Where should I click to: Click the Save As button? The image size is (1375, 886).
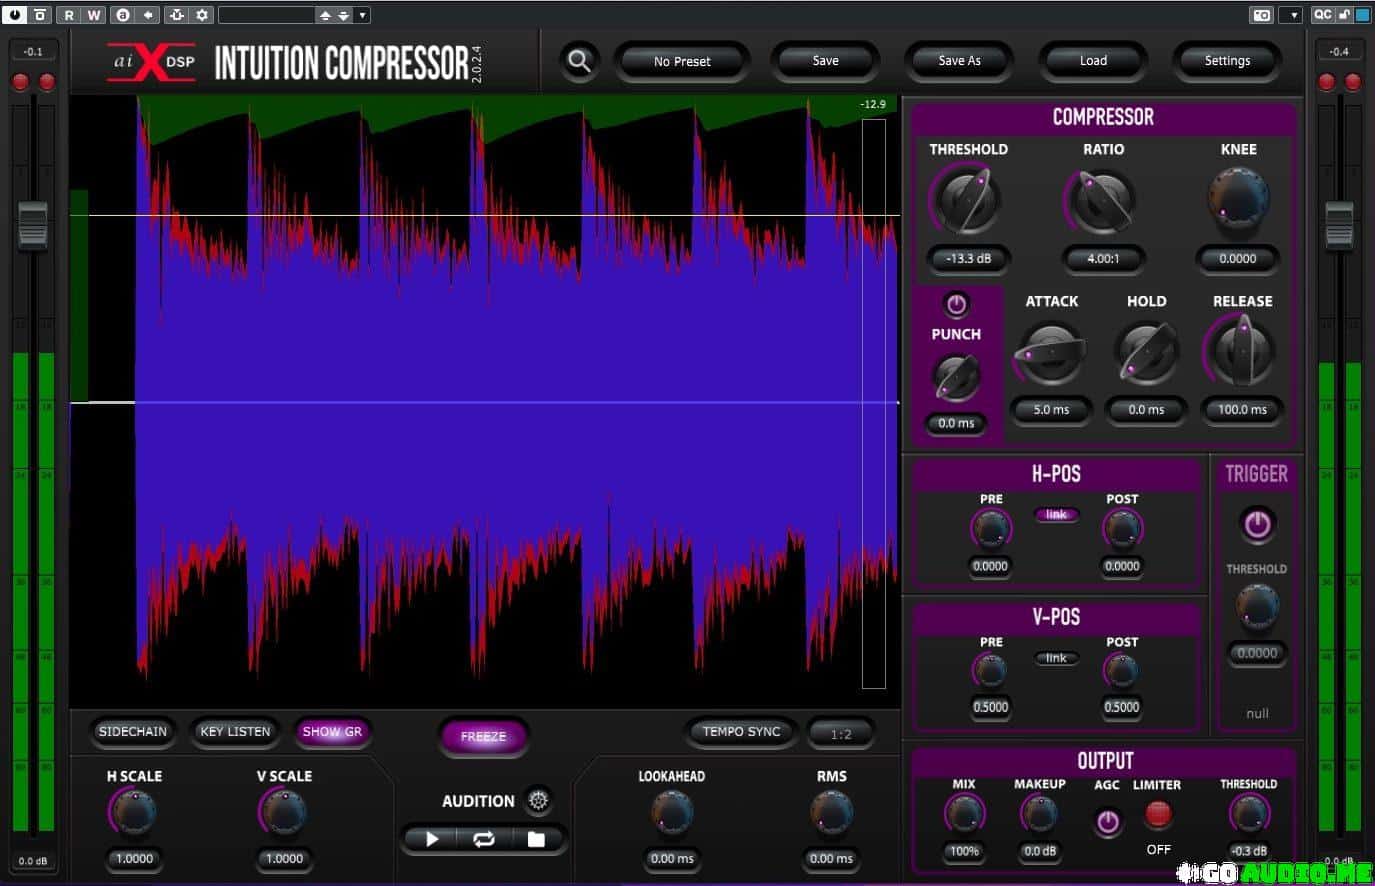tap(959, 61)
